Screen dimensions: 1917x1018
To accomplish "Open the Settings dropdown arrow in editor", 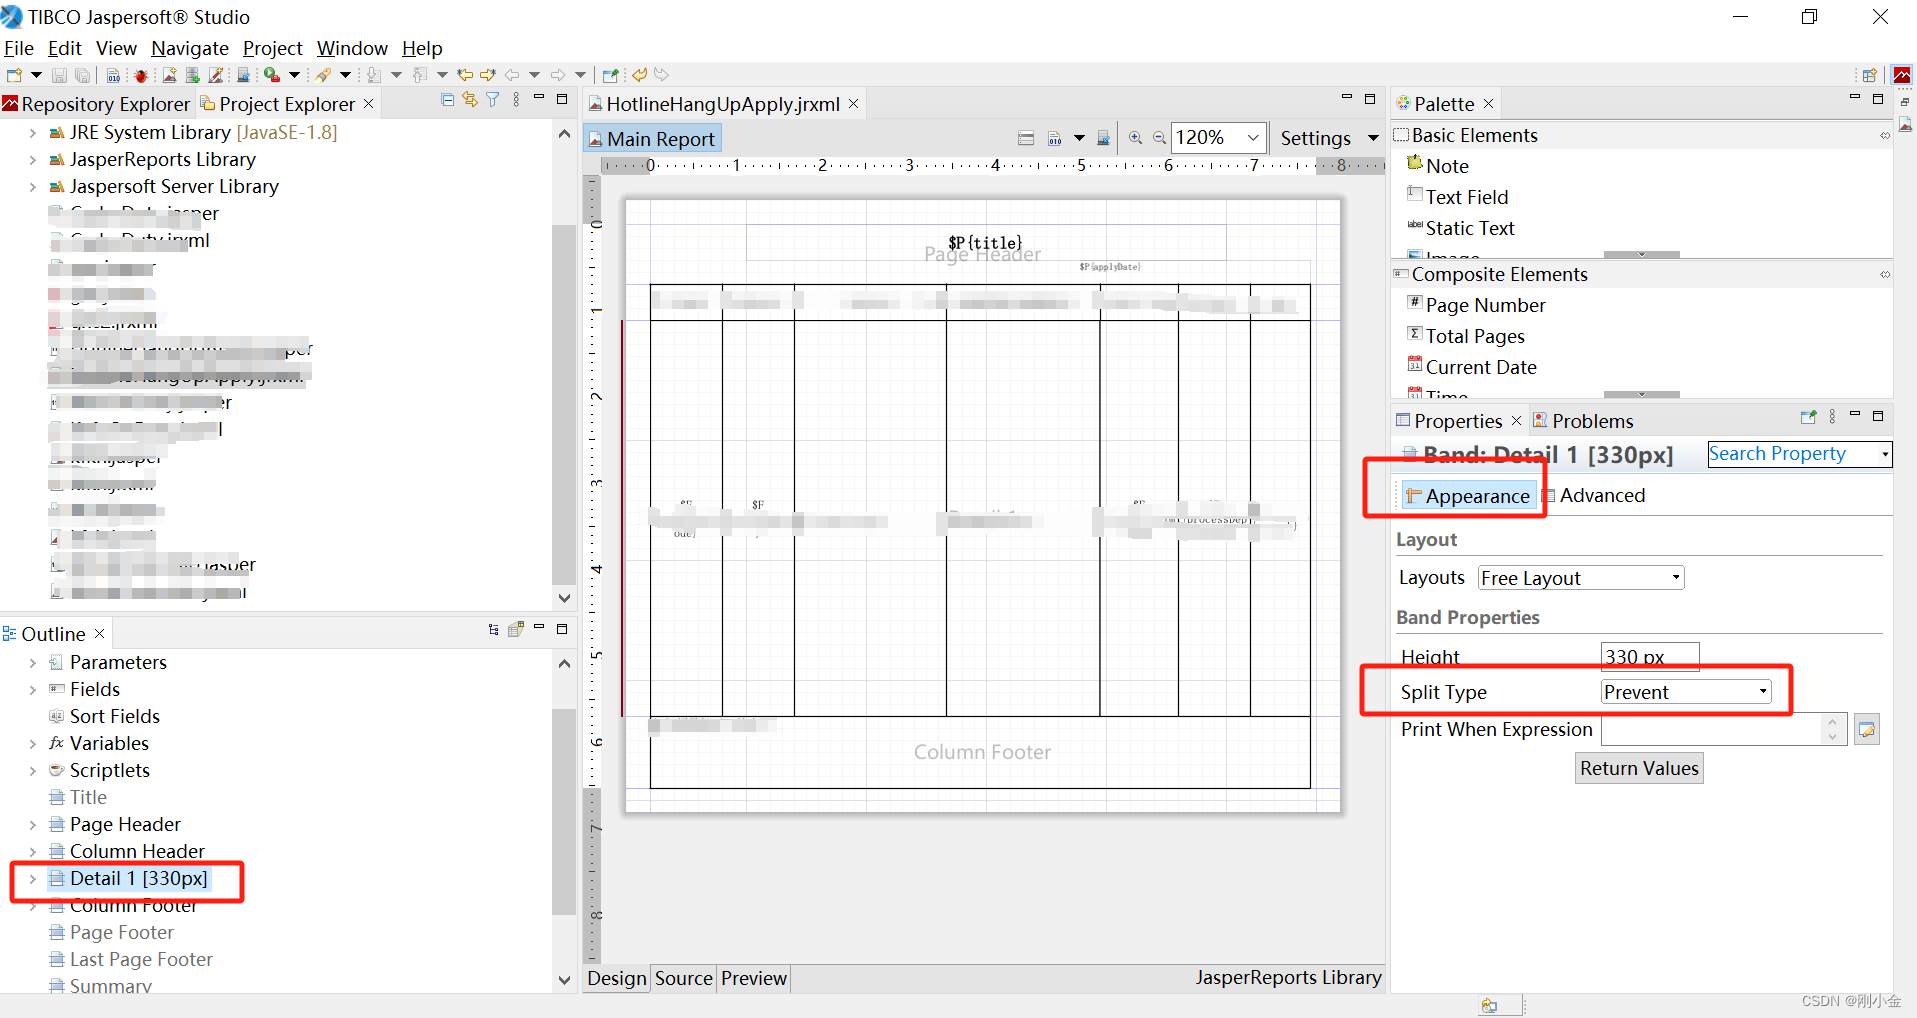I will pos(1373,138).
